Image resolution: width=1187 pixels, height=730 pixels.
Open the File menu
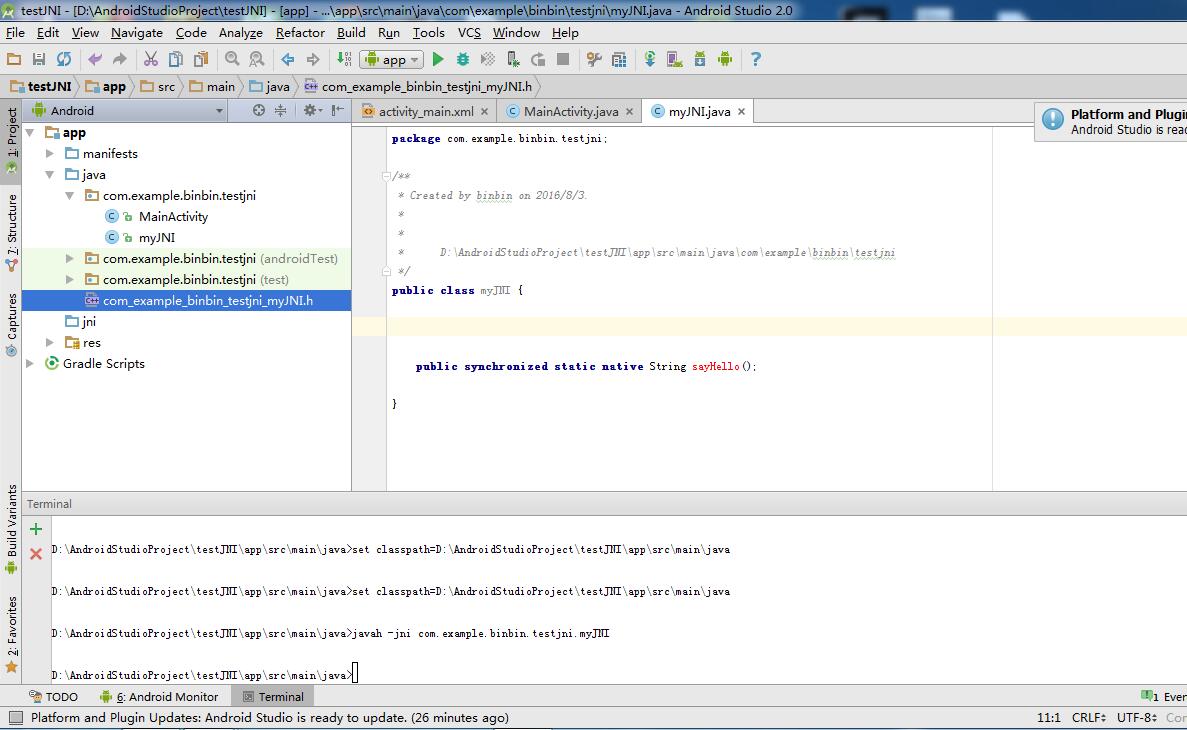(15, 33)
